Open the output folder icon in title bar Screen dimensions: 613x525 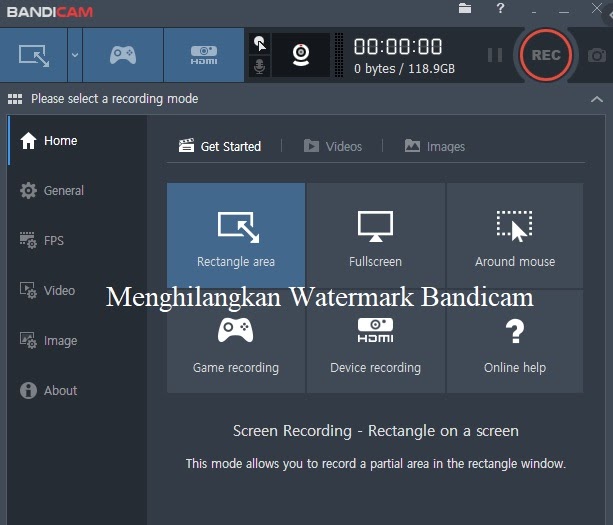[465, 8]
